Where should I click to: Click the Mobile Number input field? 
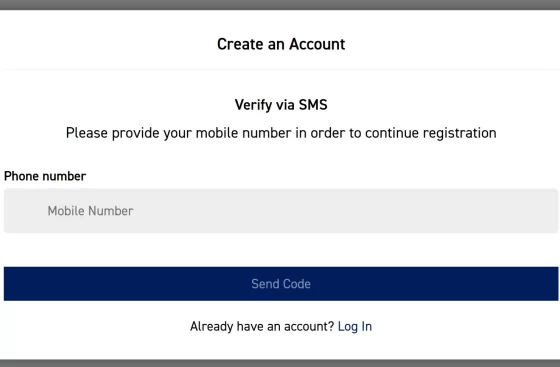(281, 211)
